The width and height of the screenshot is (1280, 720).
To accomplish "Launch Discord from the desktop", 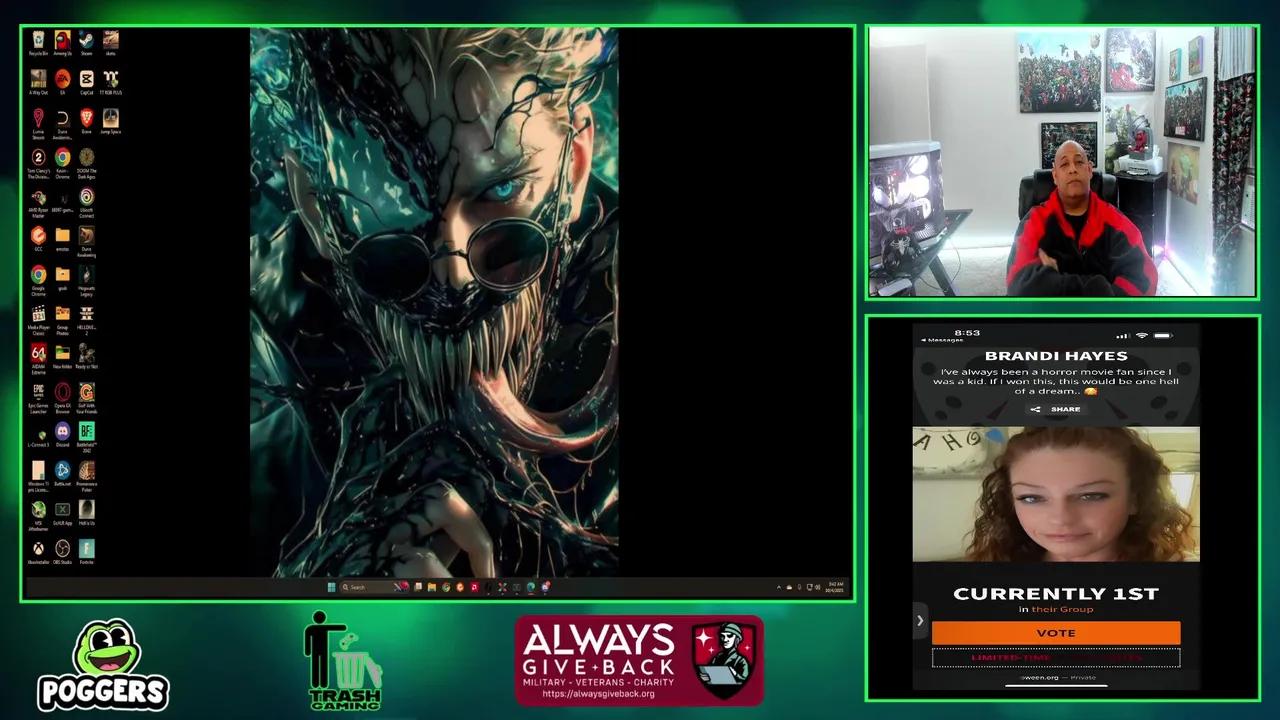I will point(62,435).
